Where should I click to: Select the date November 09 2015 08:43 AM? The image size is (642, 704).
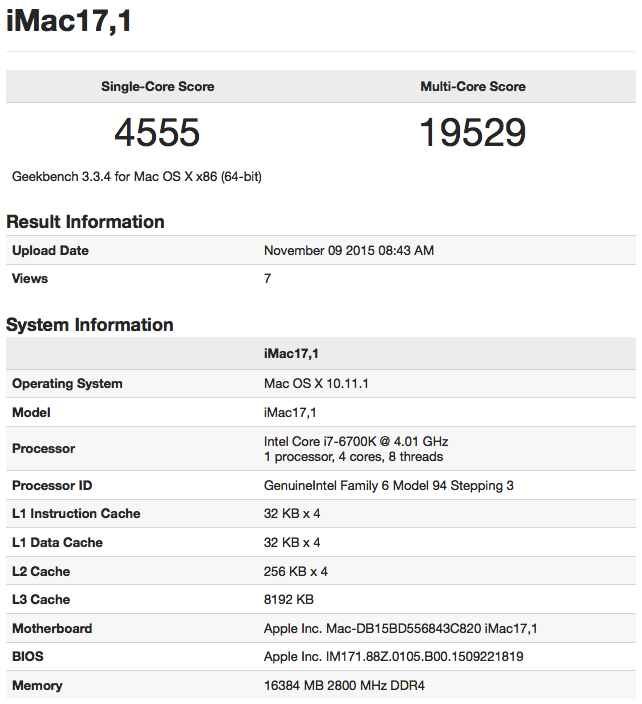click(349, 251)
